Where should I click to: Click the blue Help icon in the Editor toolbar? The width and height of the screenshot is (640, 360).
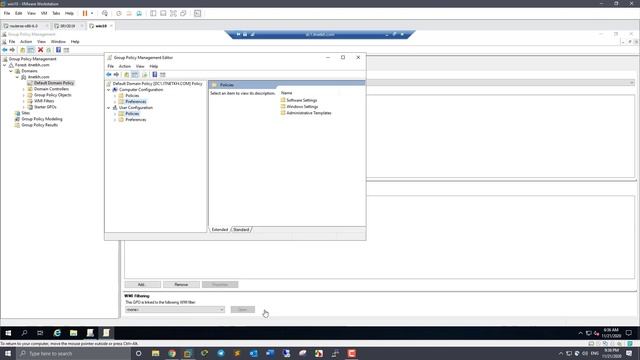point(155,75)
